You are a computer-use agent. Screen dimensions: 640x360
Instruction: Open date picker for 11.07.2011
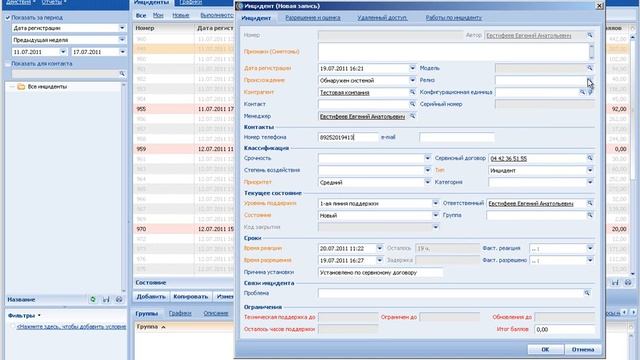[63, 52]
